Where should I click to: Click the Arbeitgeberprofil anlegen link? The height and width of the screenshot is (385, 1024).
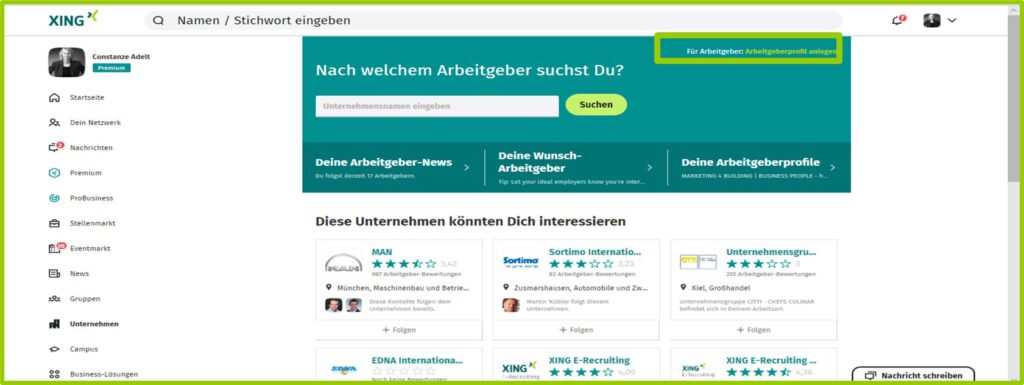point(791,51)
